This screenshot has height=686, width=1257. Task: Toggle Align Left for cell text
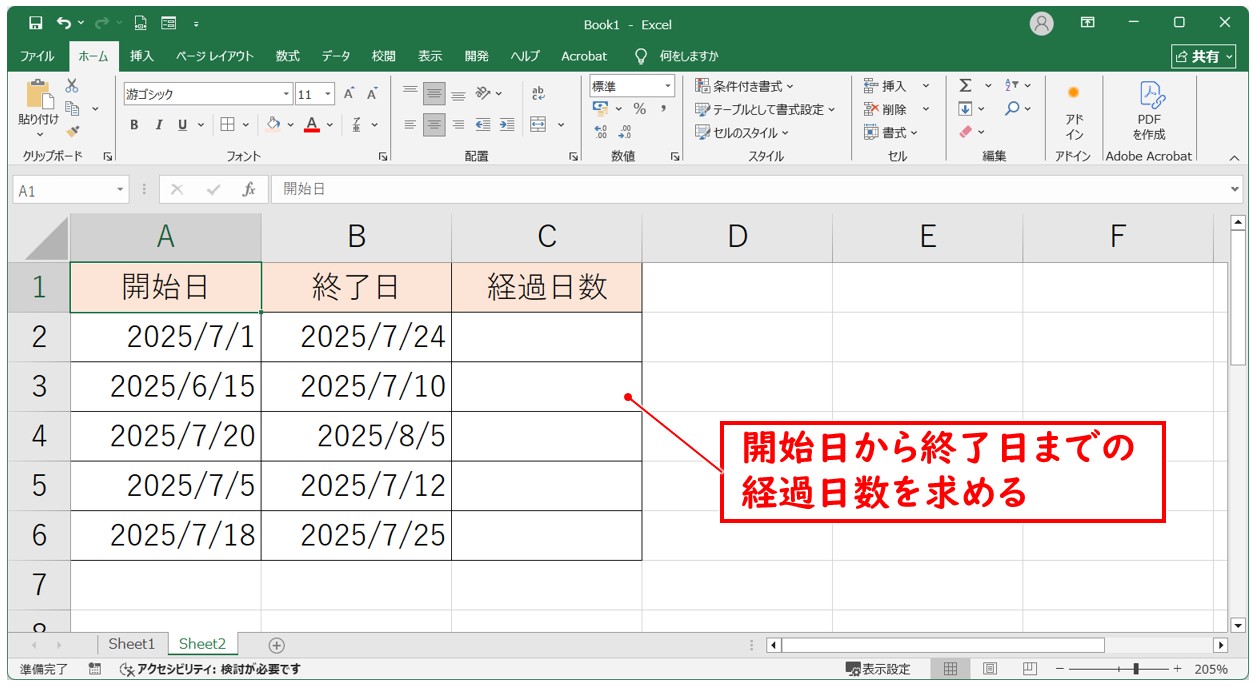[410, 125]
